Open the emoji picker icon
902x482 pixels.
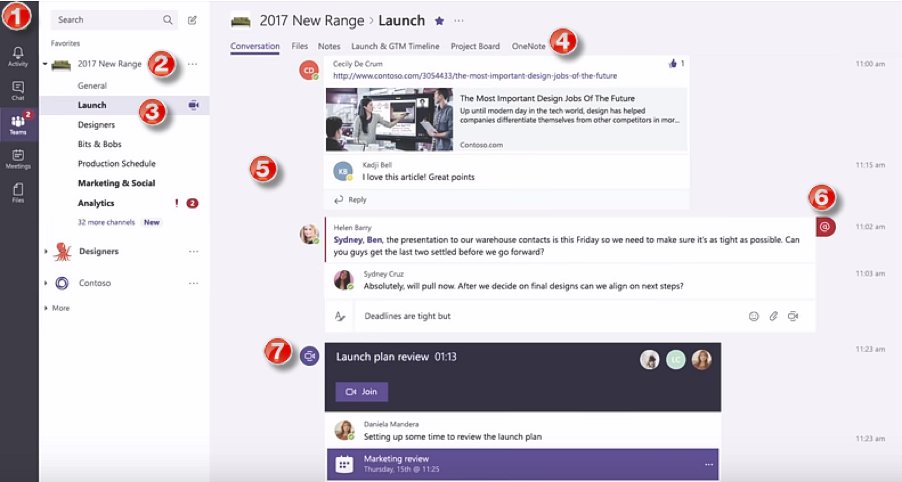754,316
